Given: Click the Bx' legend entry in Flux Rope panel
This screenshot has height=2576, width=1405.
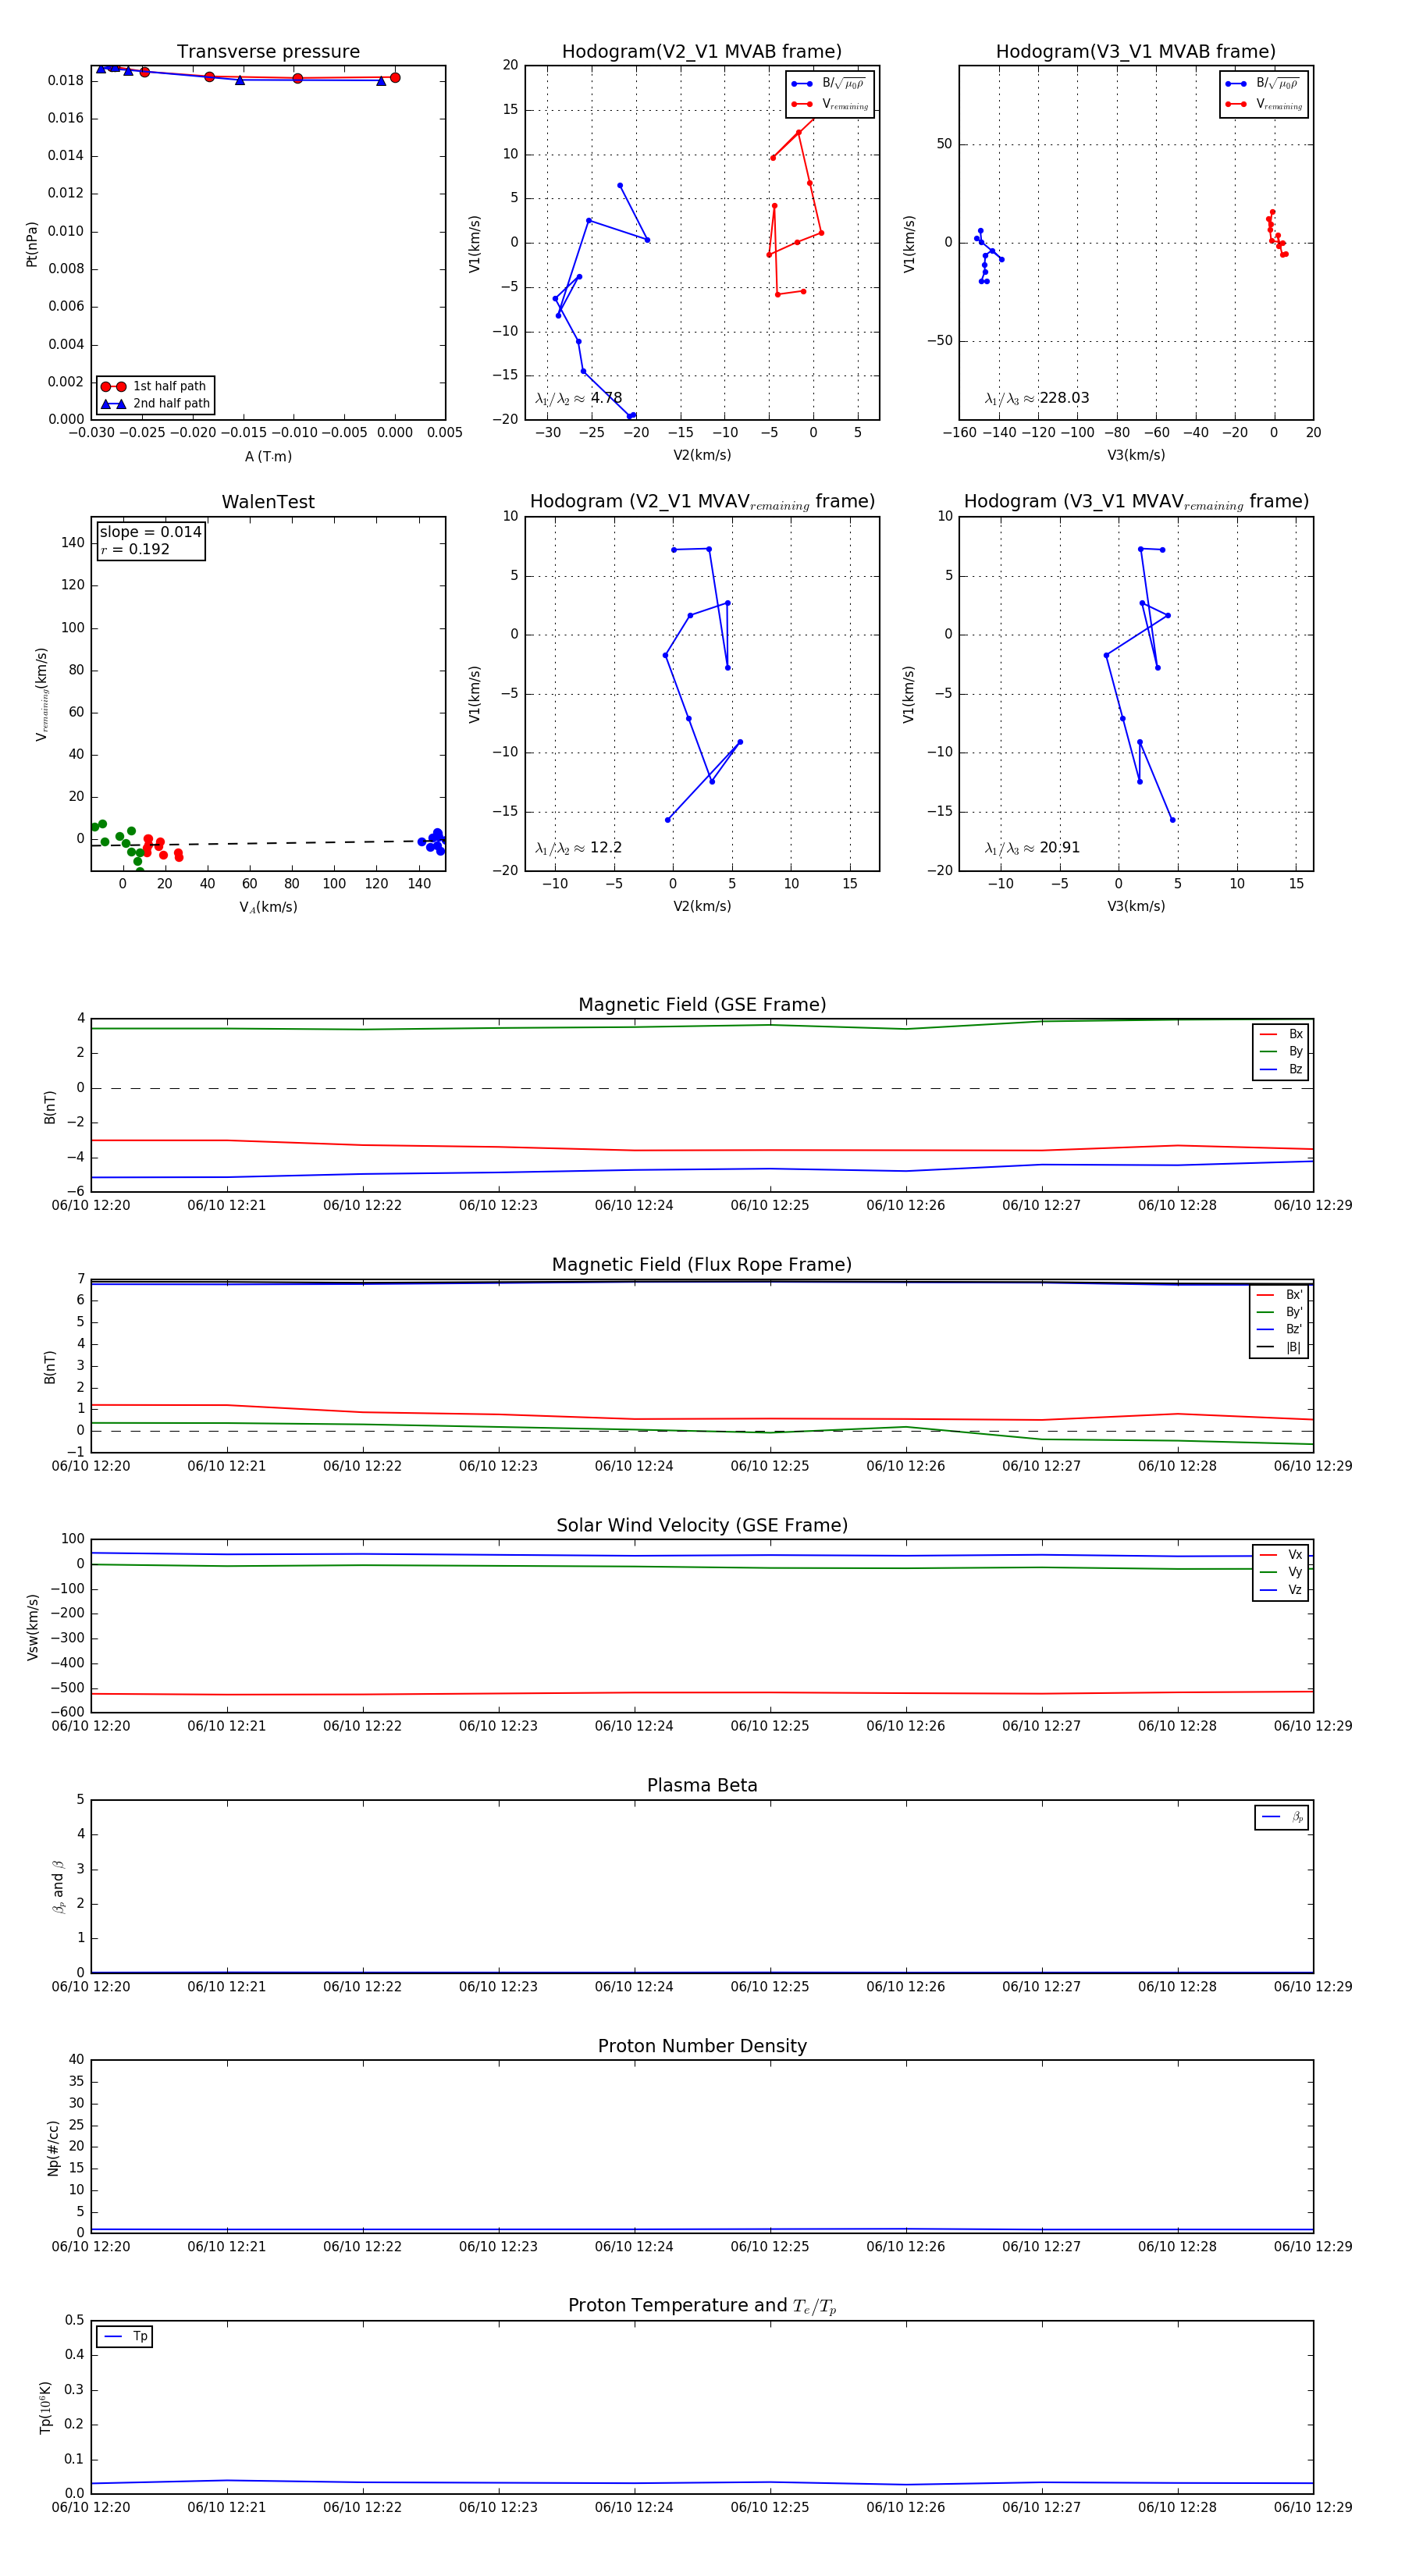Looking at the screenshot, I should [x=1280, y=1295].
